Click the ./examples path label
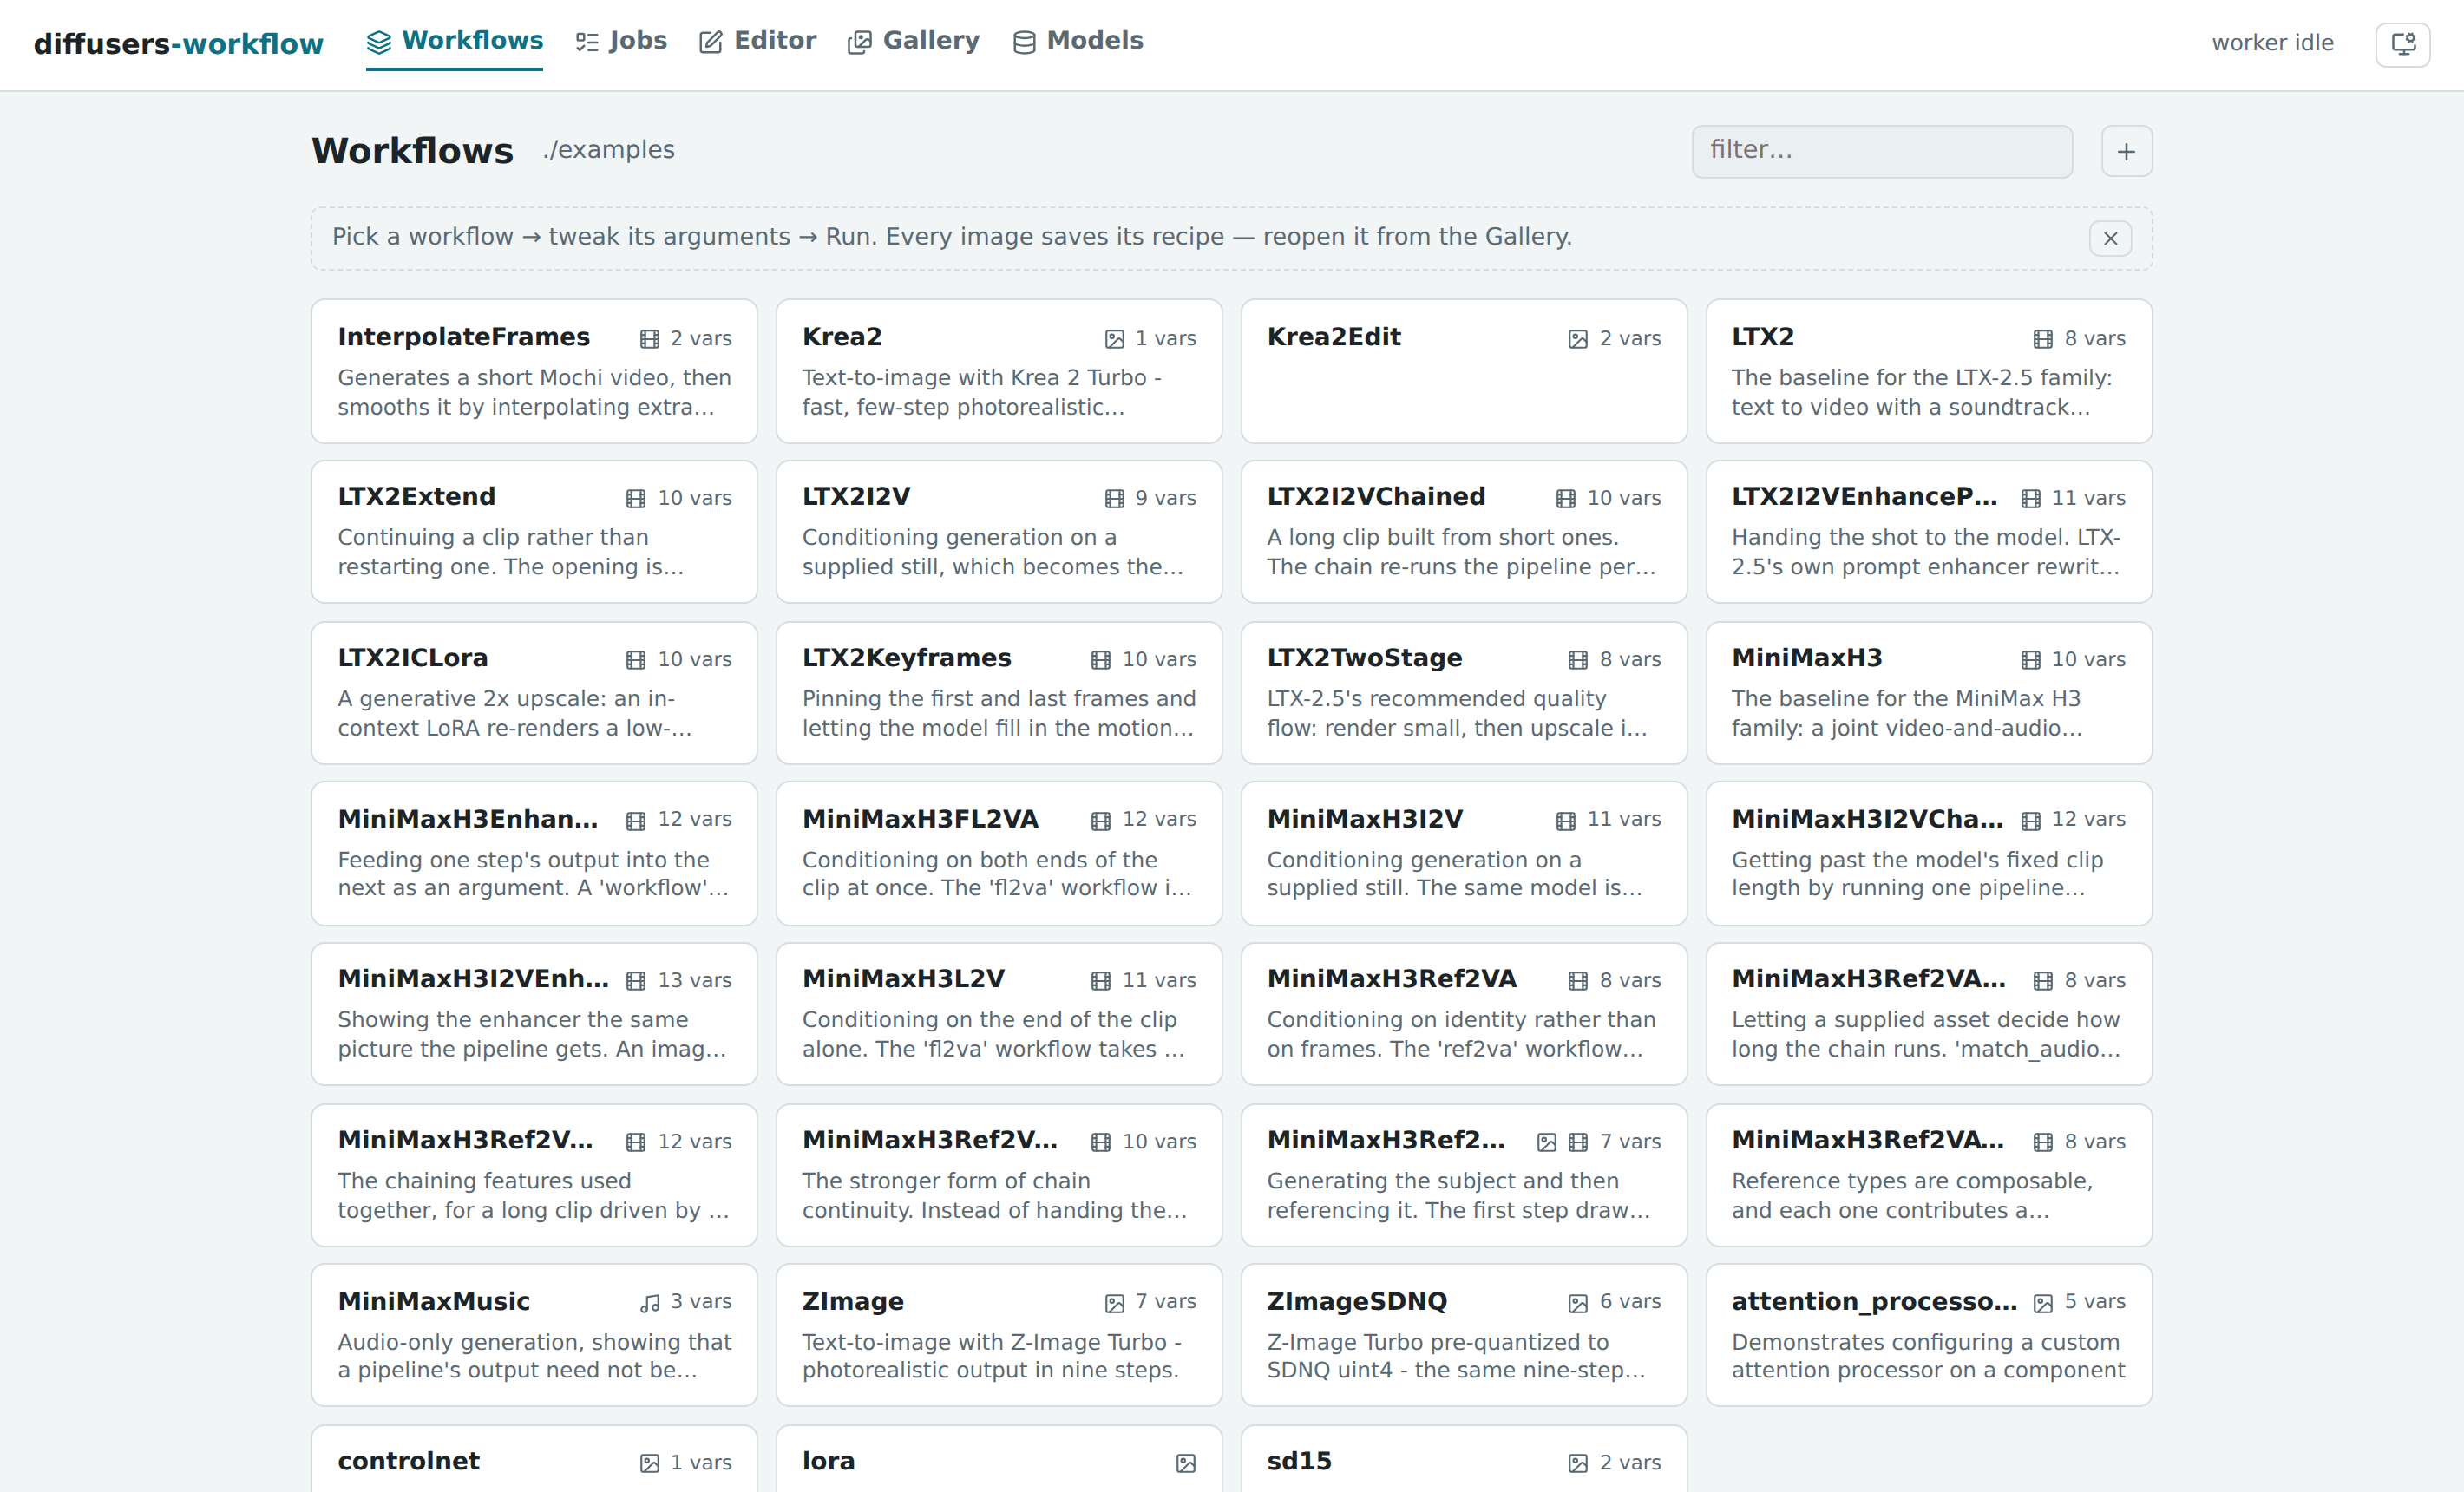Screen dimensions: 2464x1492 [608, 150]
